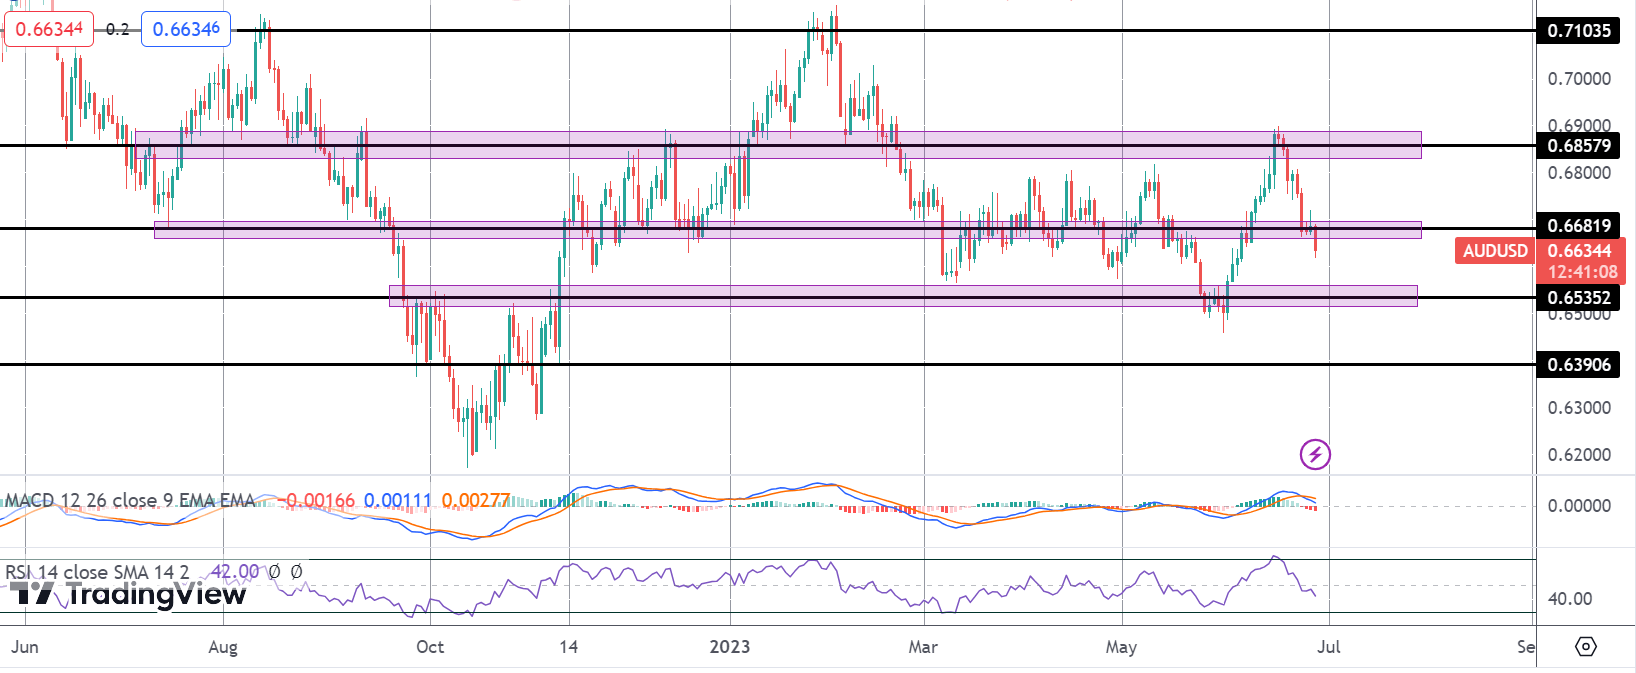The image size is (1636, 673).
Task: Click the Aug label on time axis
Action: (x=223, y=647)
